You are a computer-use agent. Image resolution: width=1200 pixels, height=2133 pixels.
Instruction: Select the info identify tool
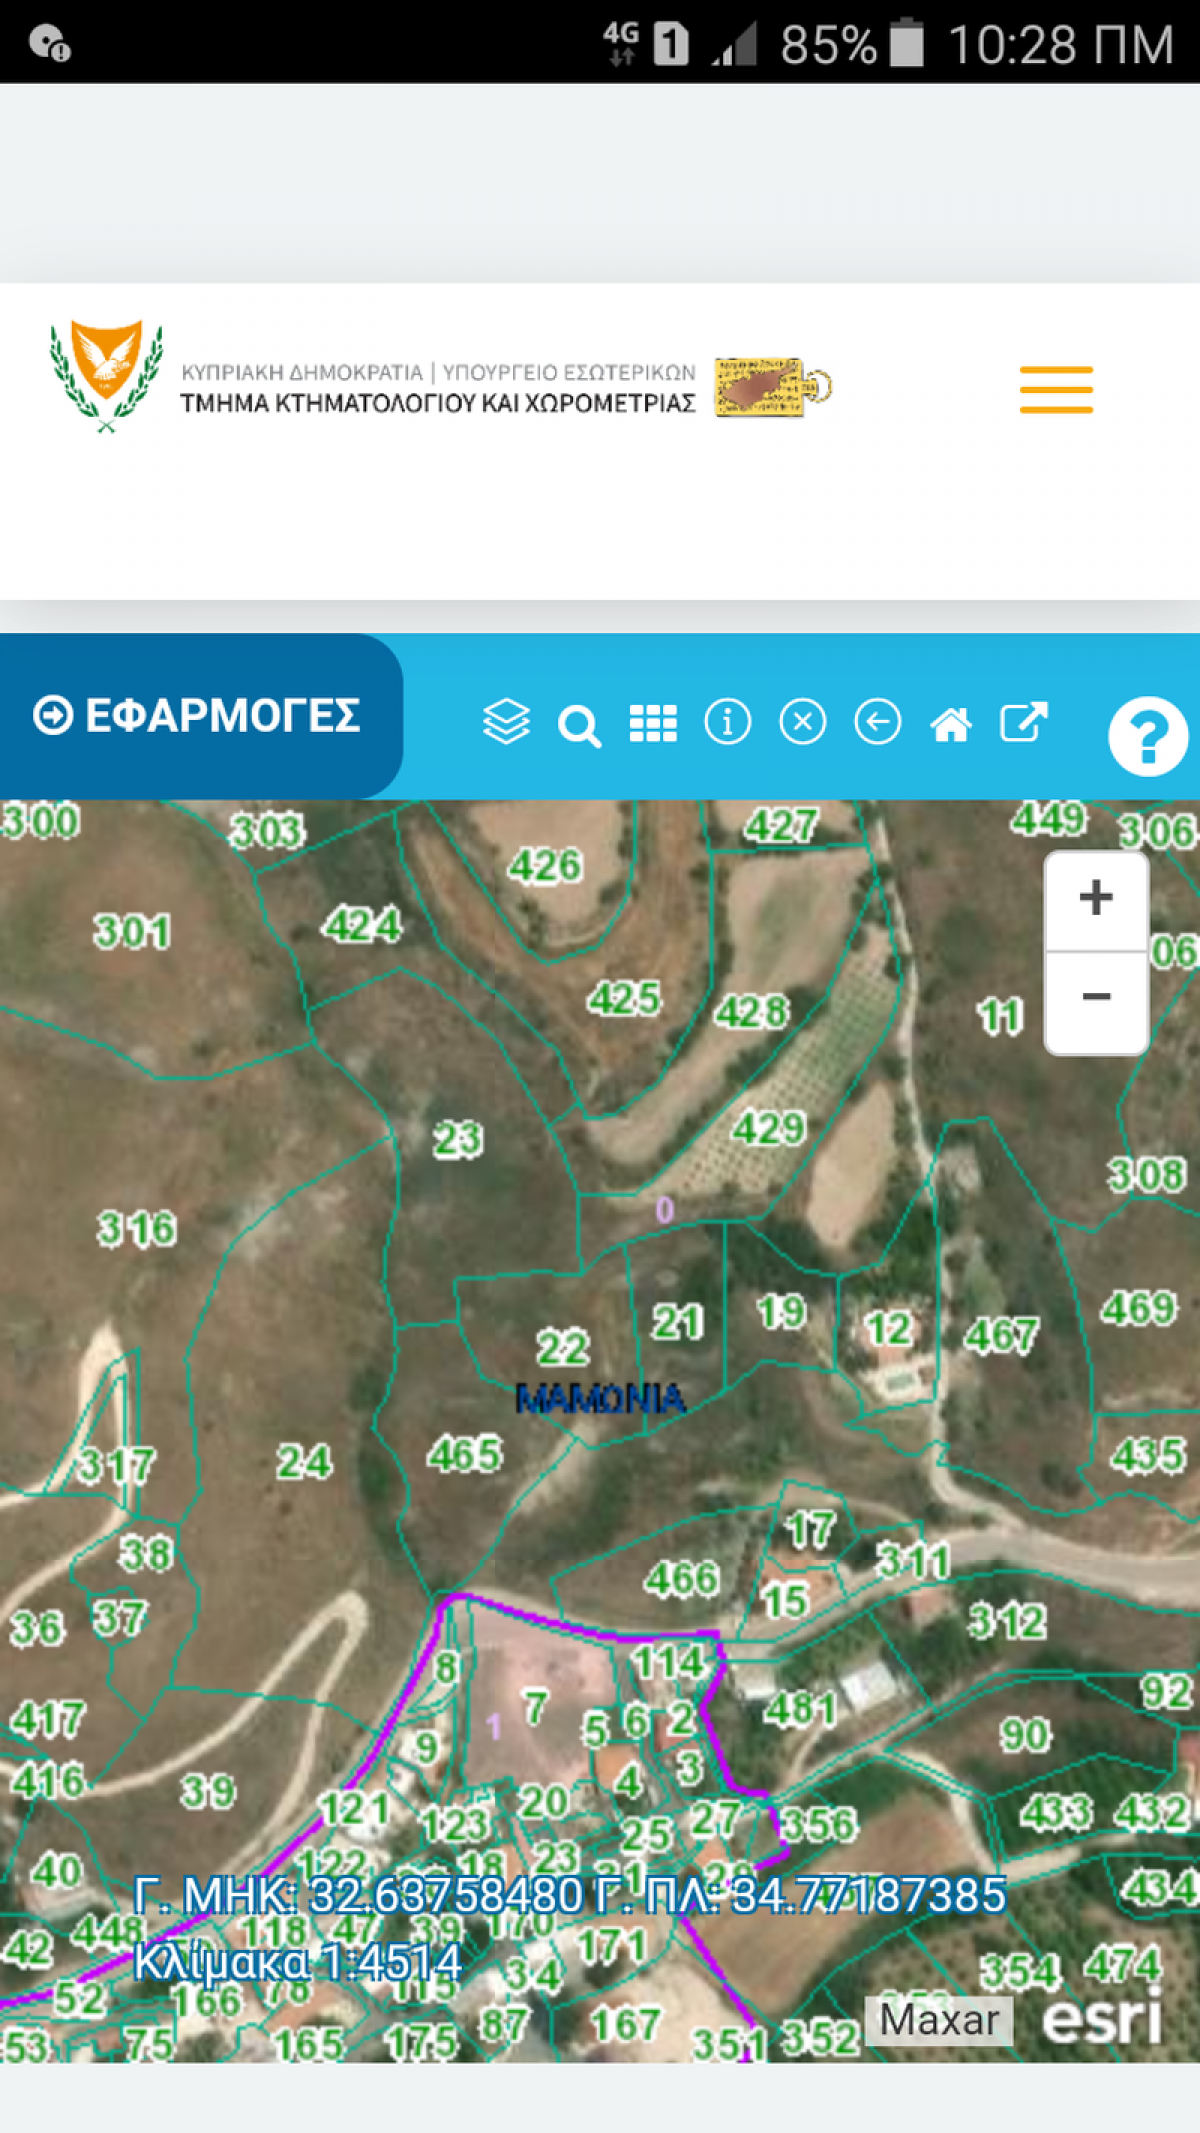pyautogui.click(x=727, y=721)
